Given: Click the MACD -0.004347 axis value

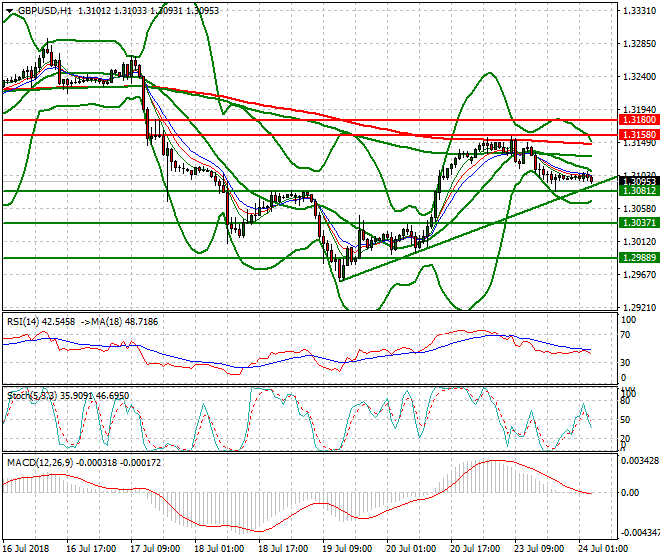Looking at the screenshot, I should point(640,533).
